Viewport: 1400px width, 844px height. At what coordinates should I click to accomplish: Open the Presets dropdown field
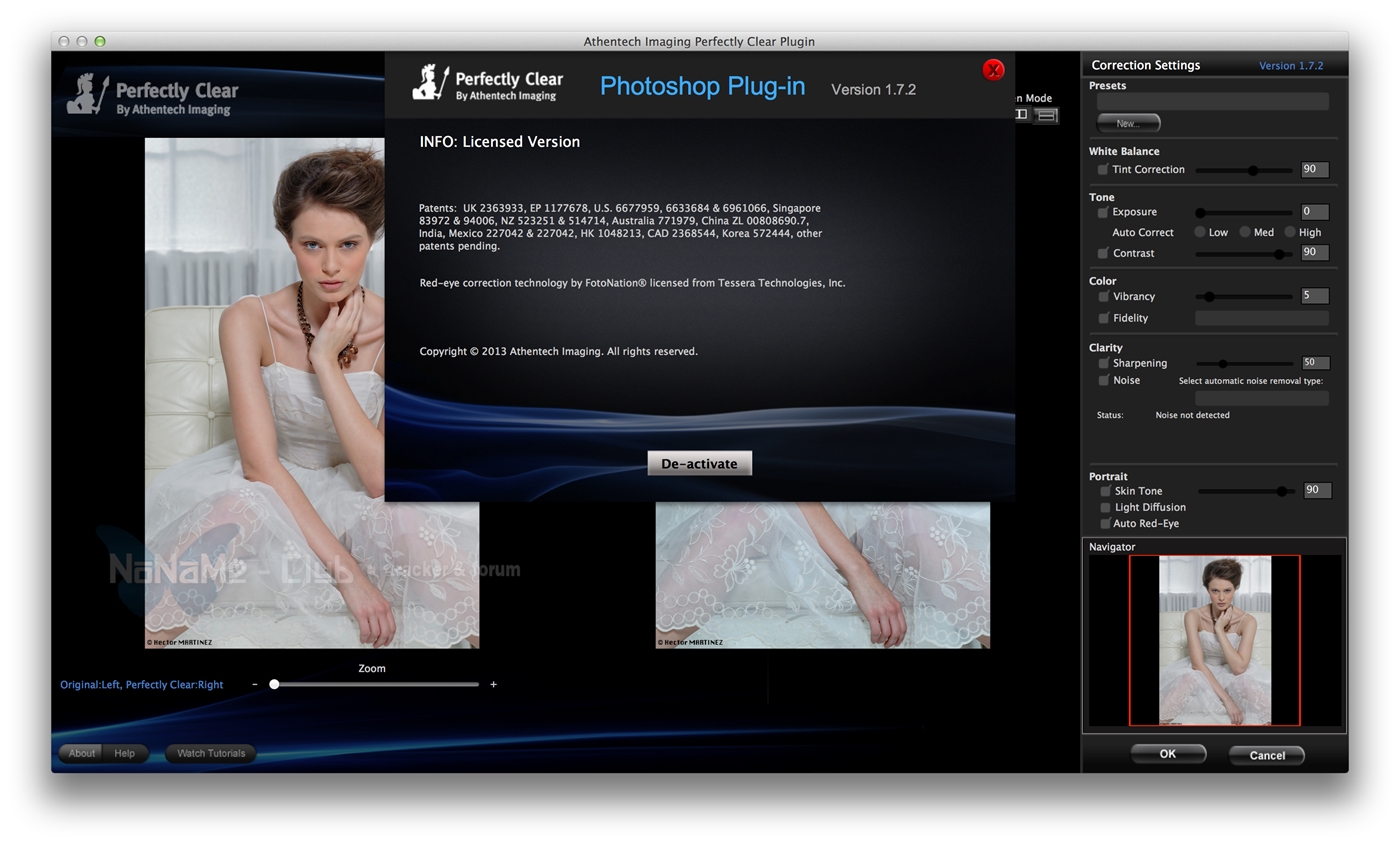click(x=1212, y=101)
